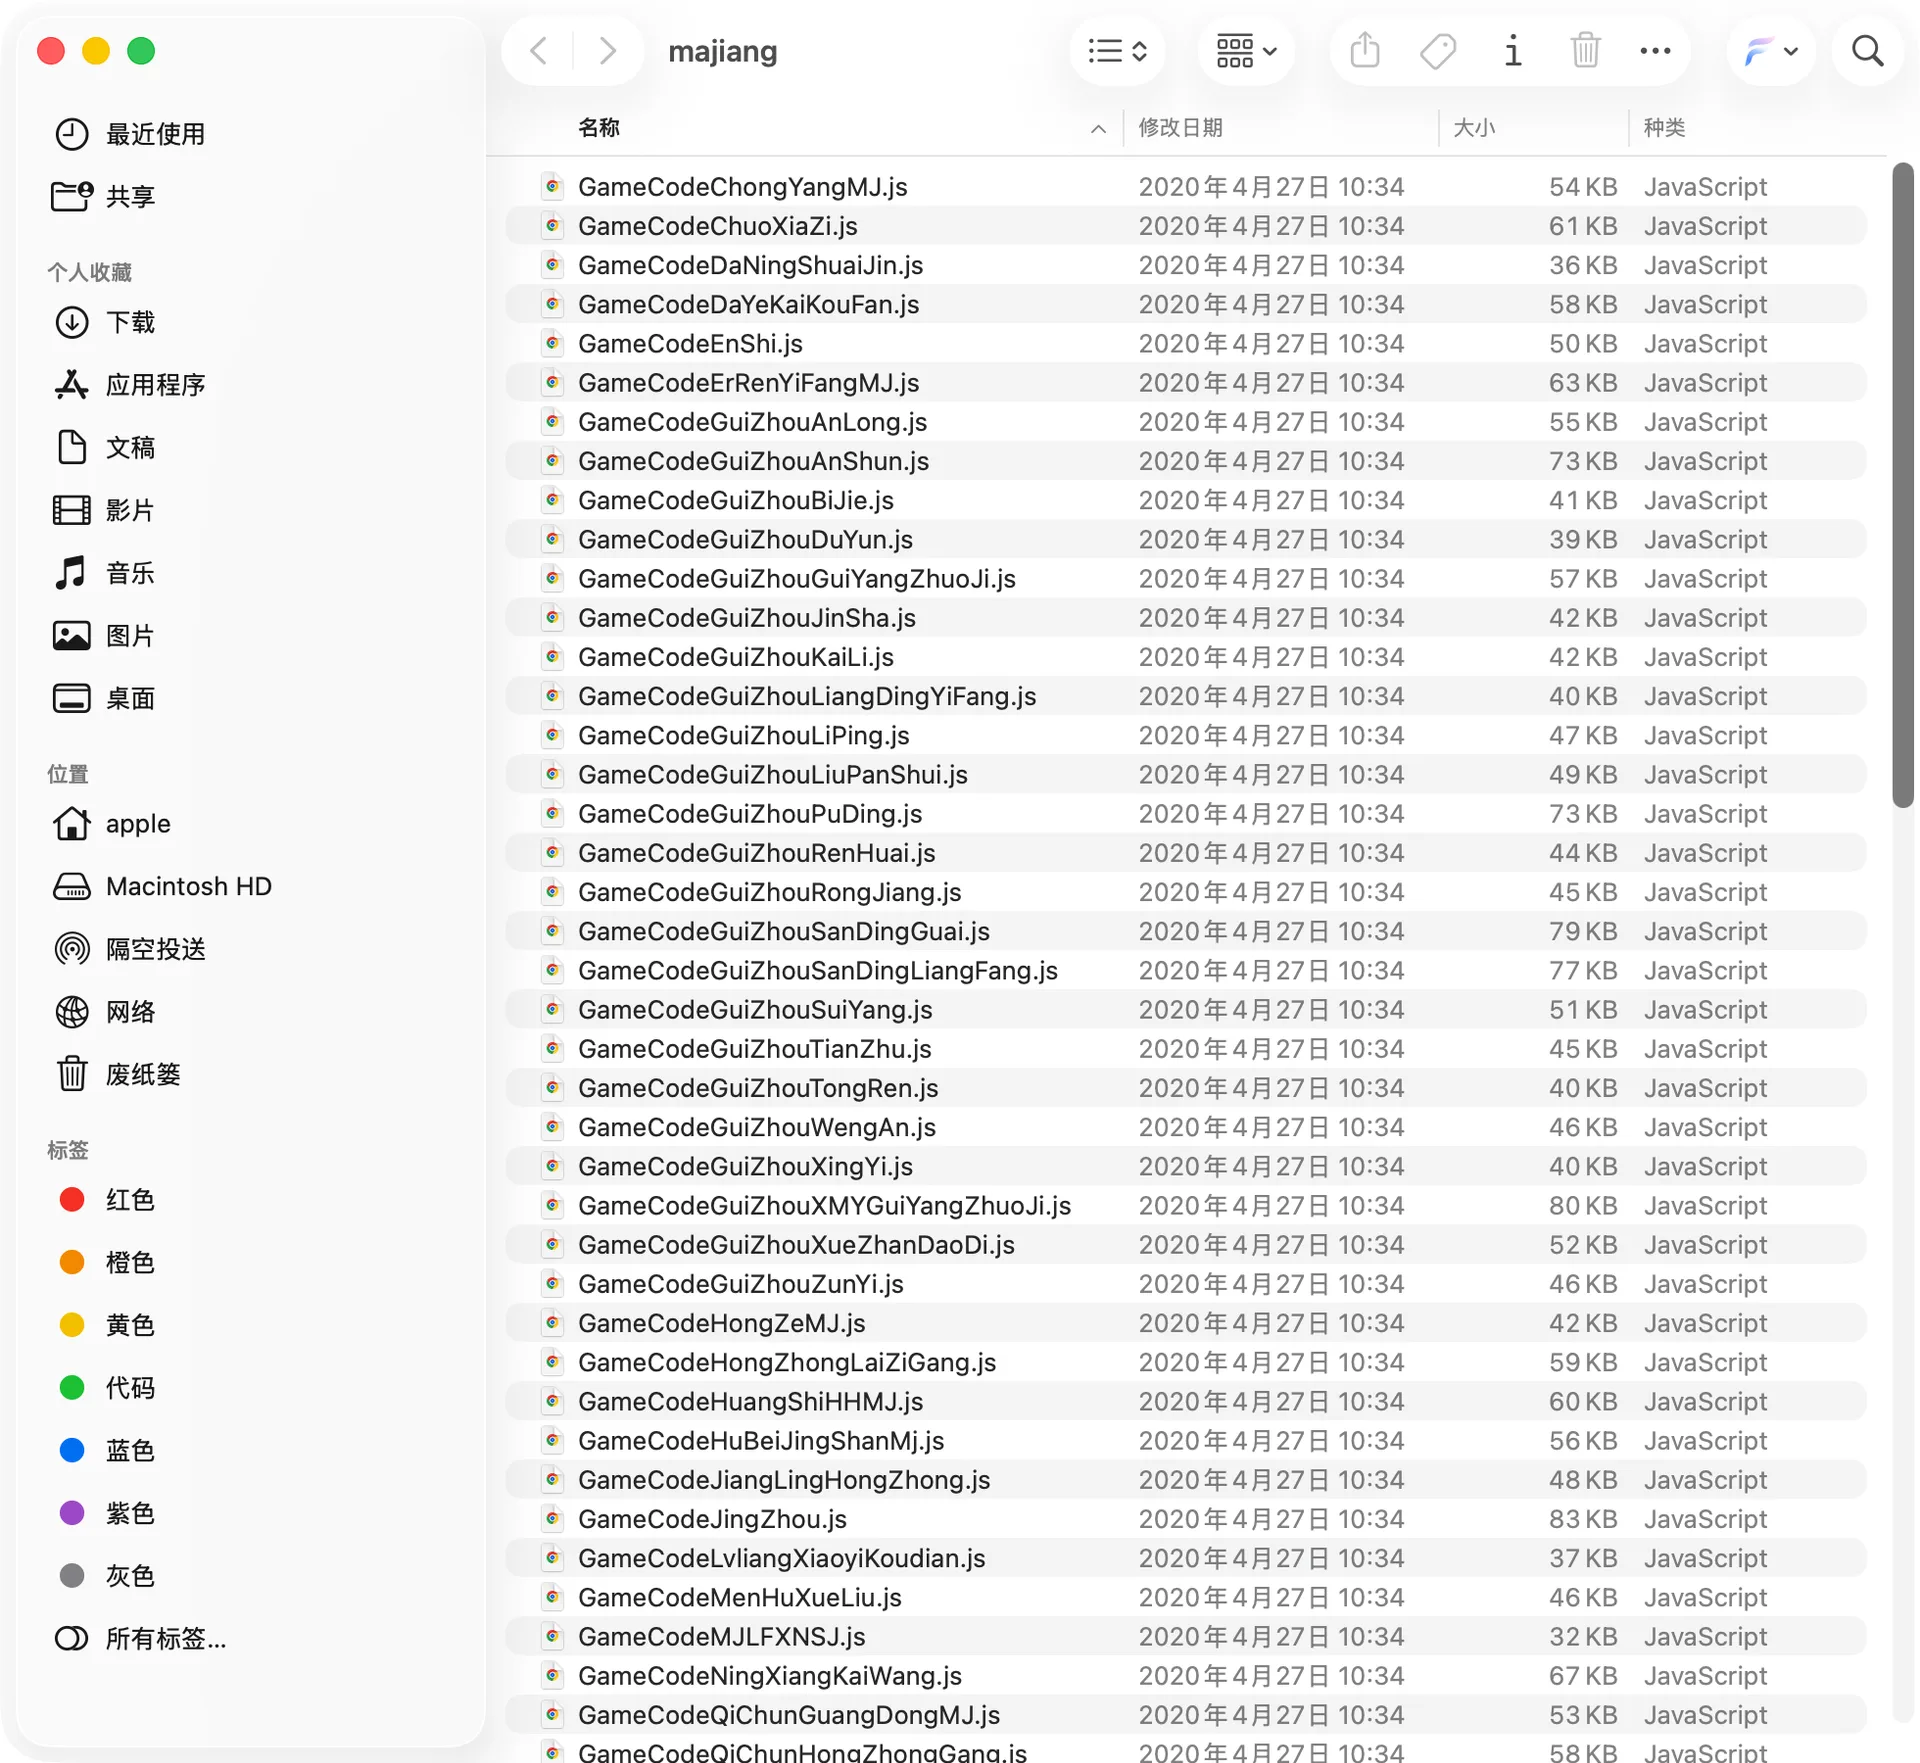
Task: Open the purple F app toolbar dropdown
Action: point(1770,51)
